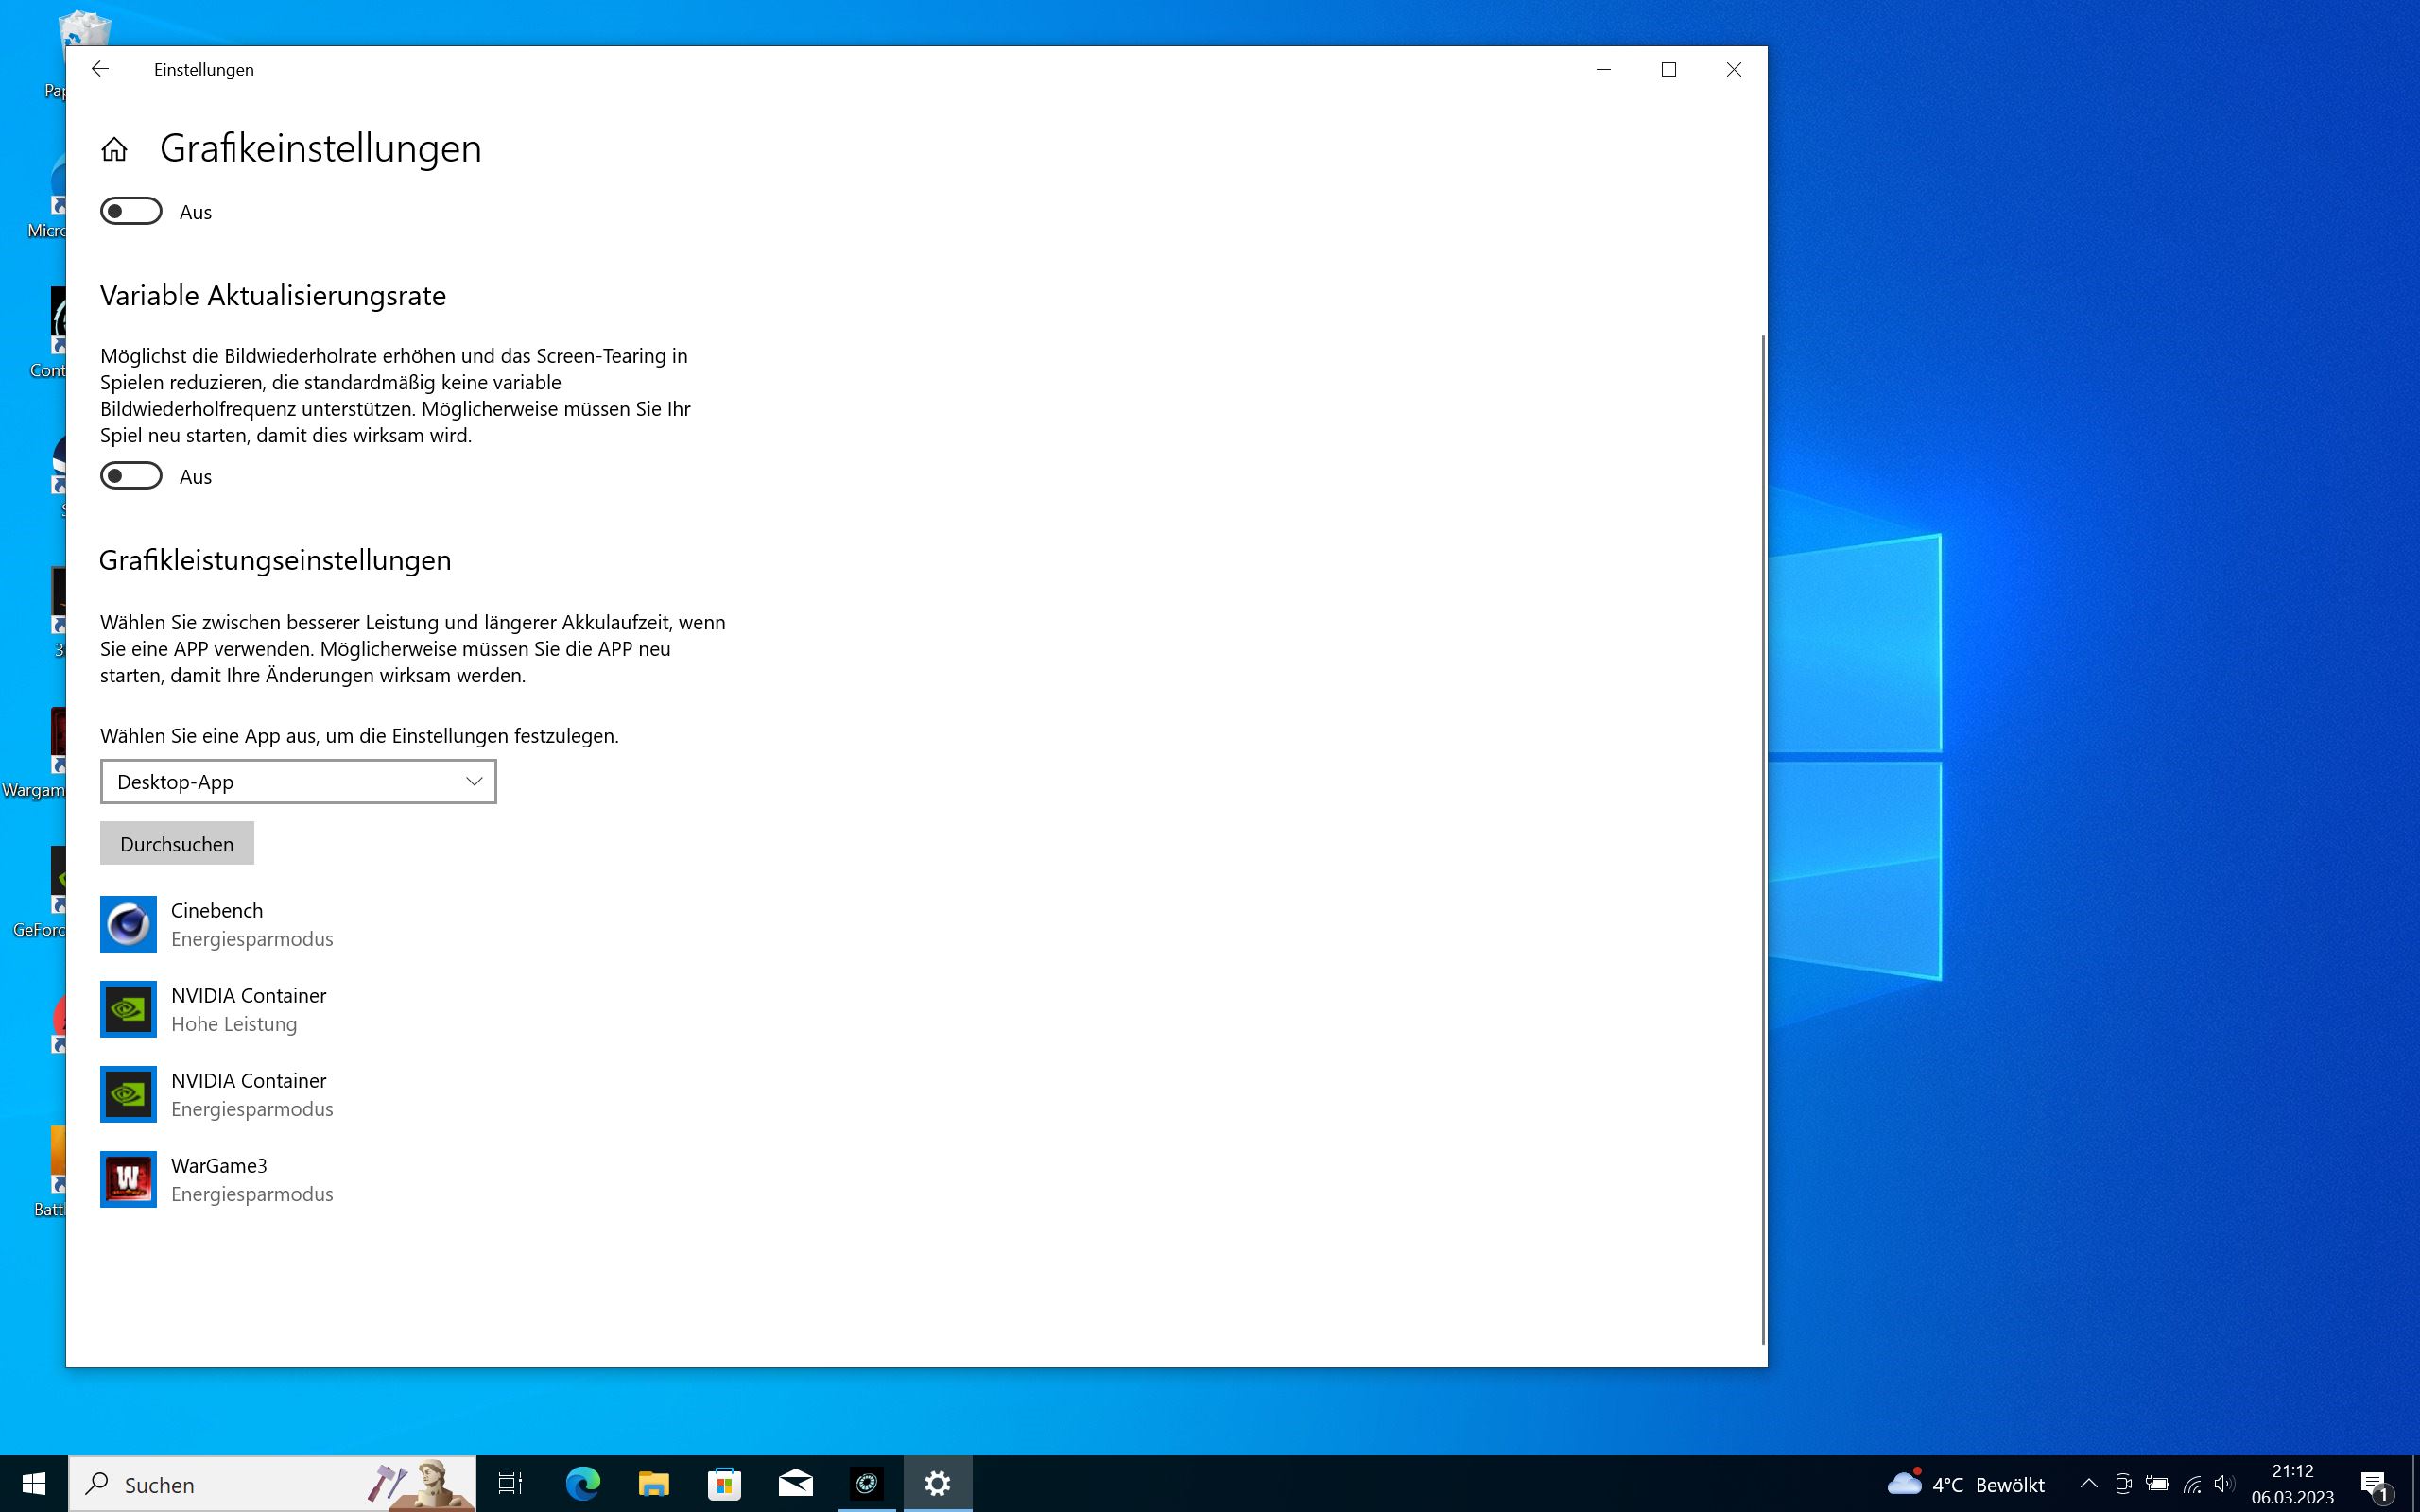The width and height of the screenshot is (2420, 1512).
Task: Click the Durchsuchen button
Action: (177, 844)
